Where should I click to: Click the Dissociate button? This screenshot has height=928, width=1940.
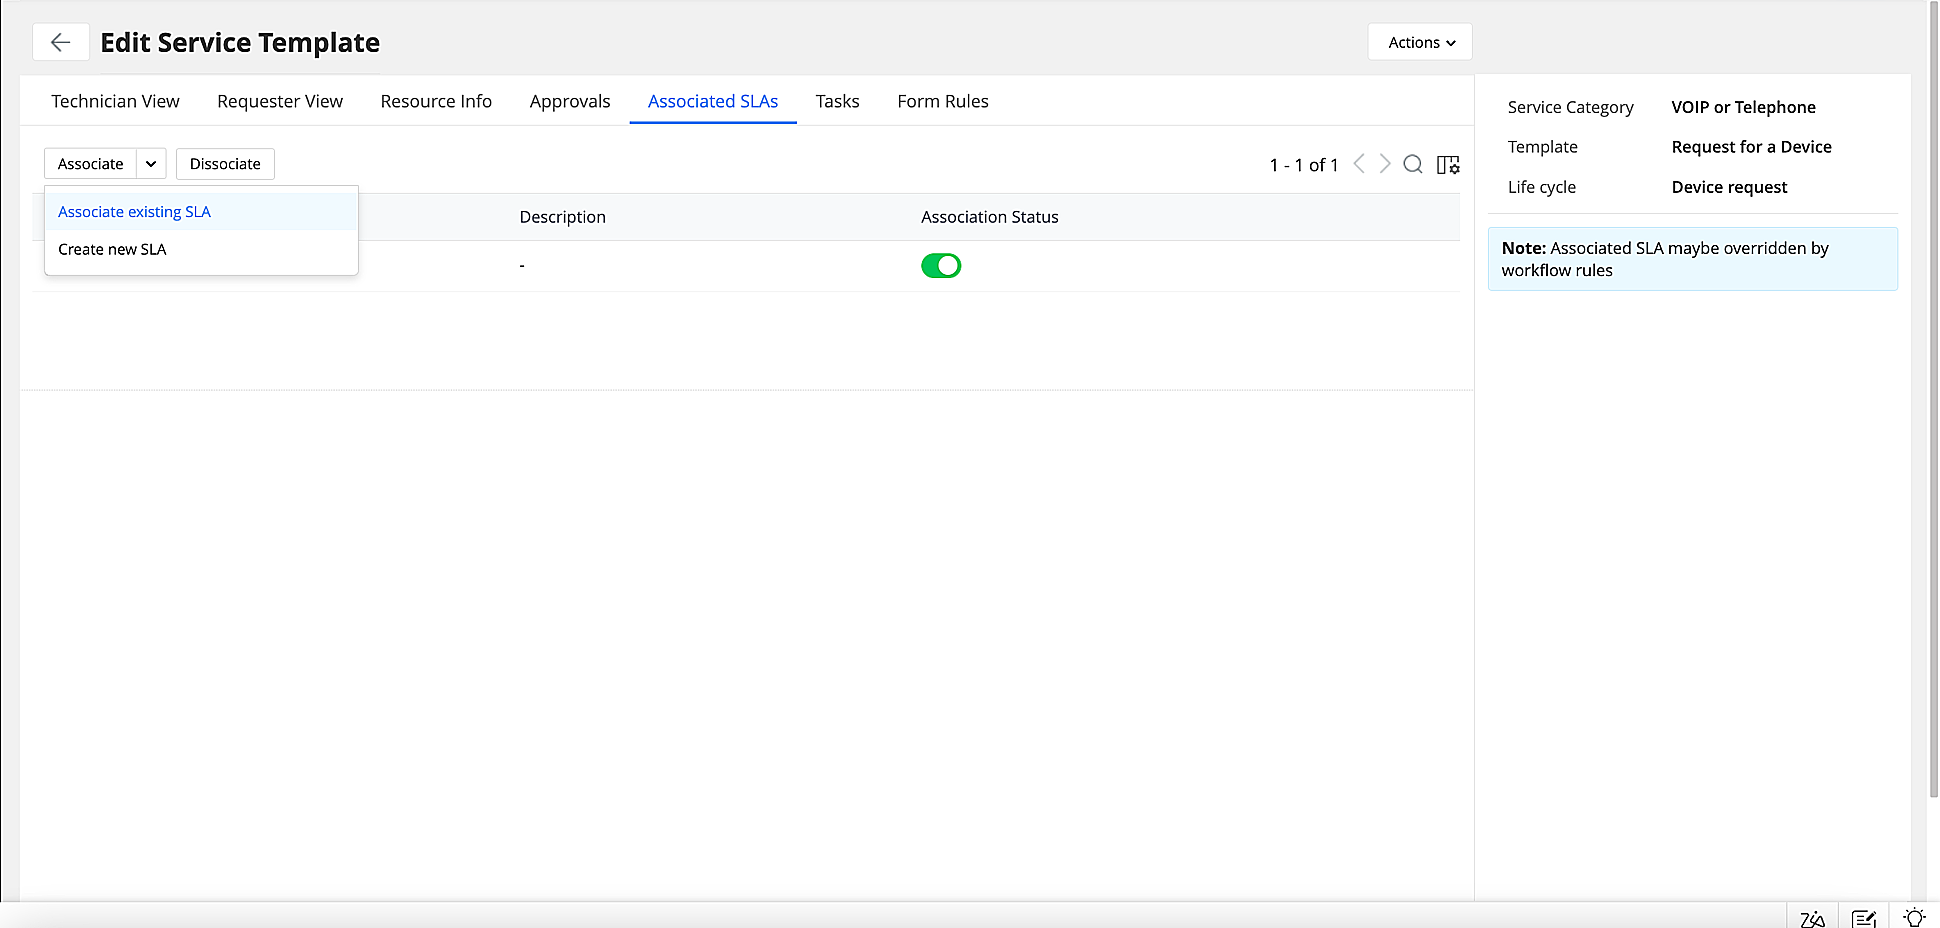[225, 163]
